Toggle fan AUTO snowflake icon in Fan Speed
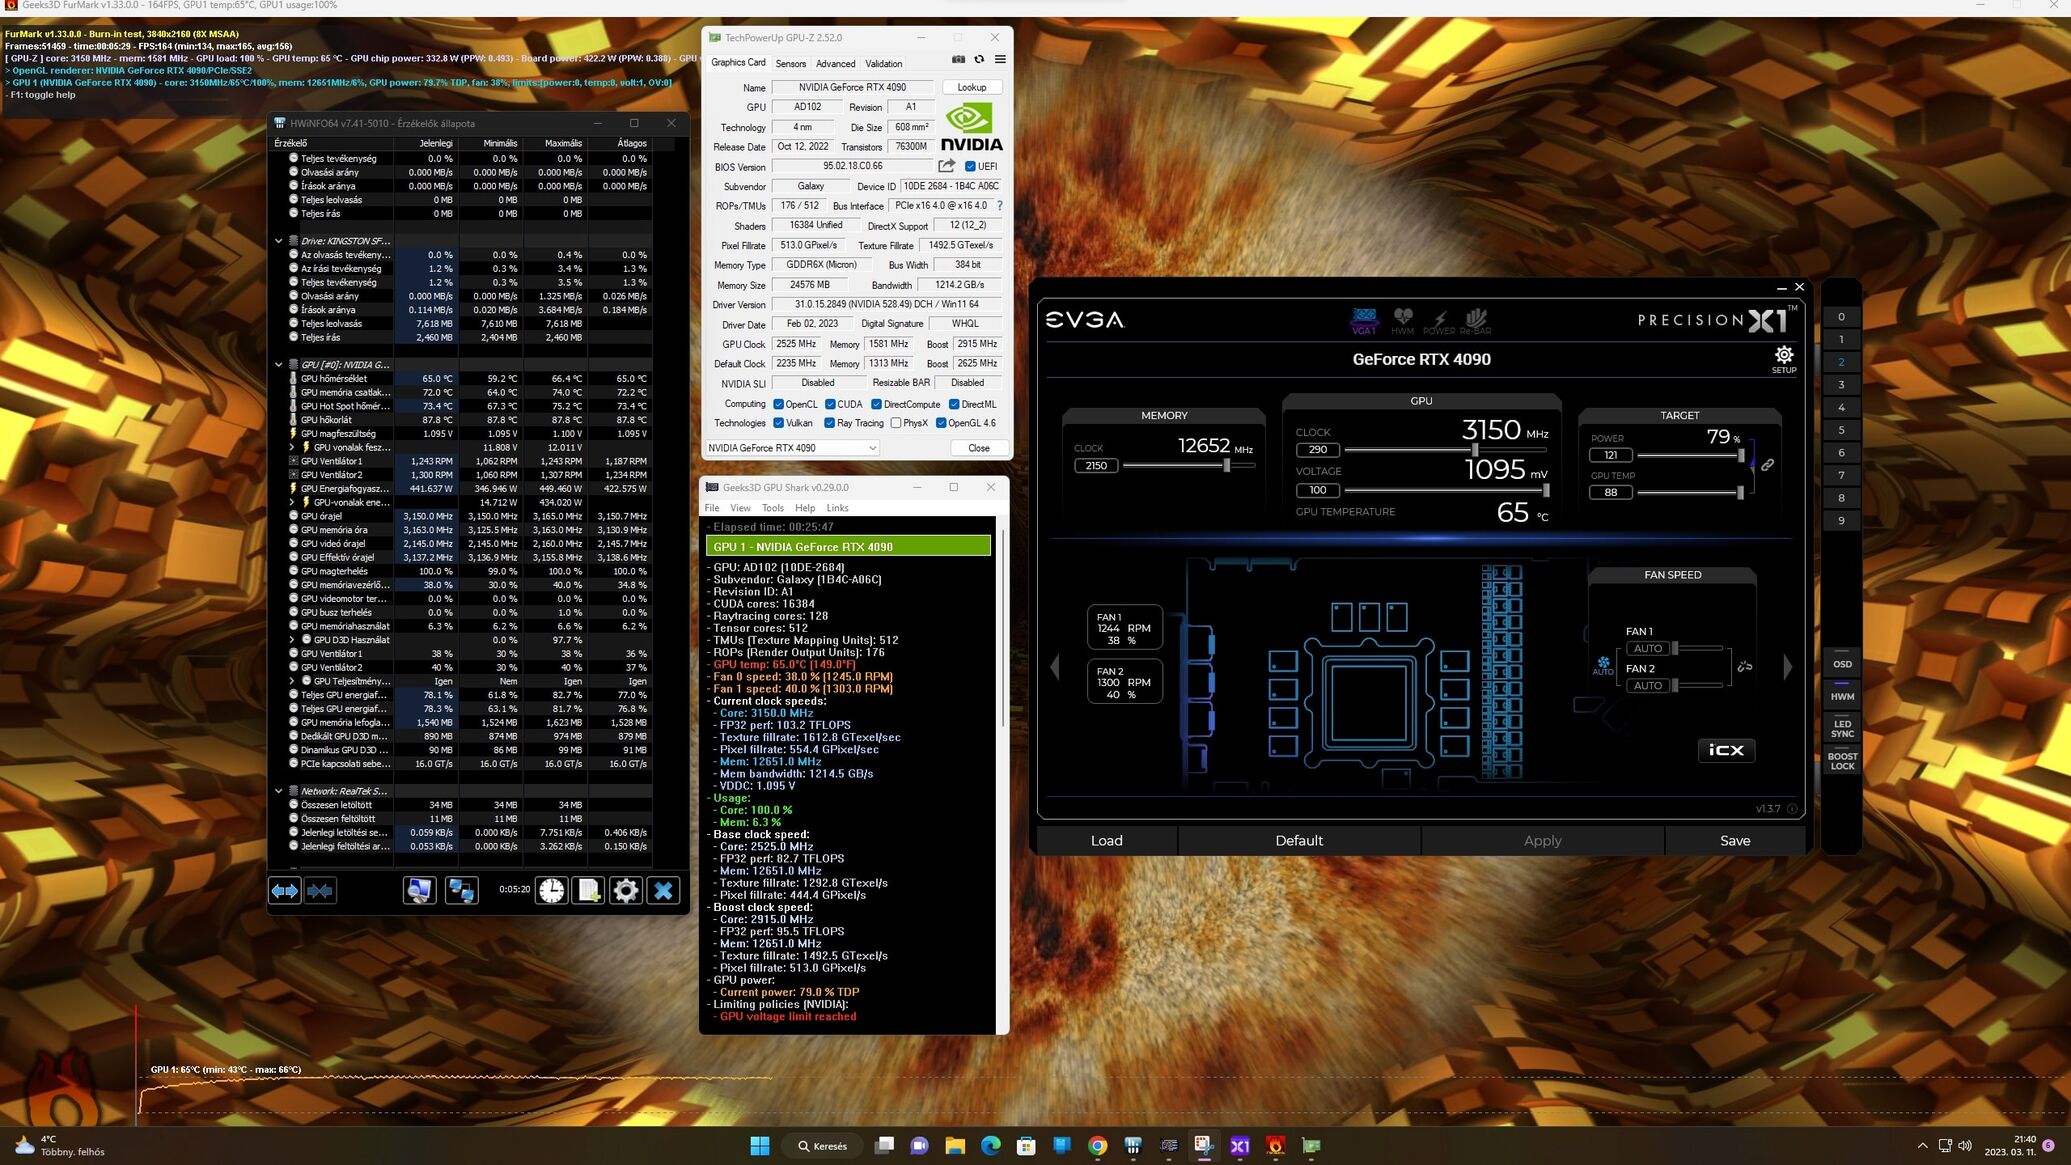This screenshot has width=2071, height=1165. click(x=1603, y=665)
